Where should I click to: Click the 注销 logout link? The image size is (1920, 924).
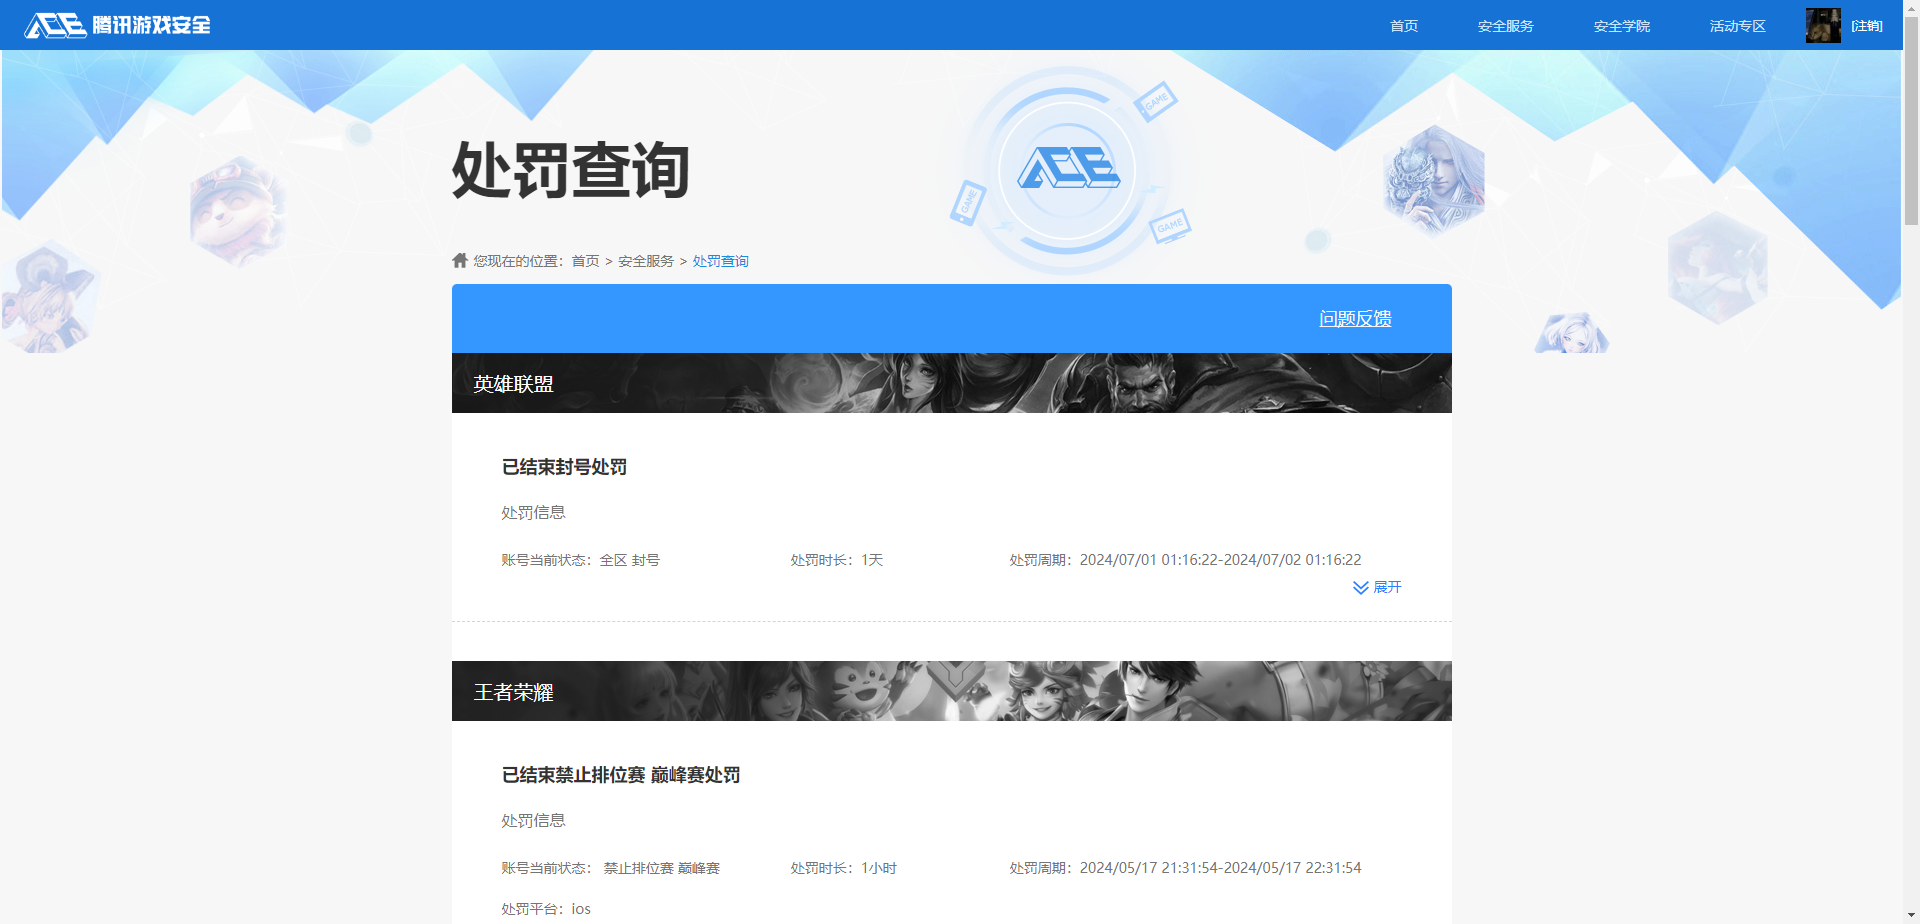point(1866,26)
